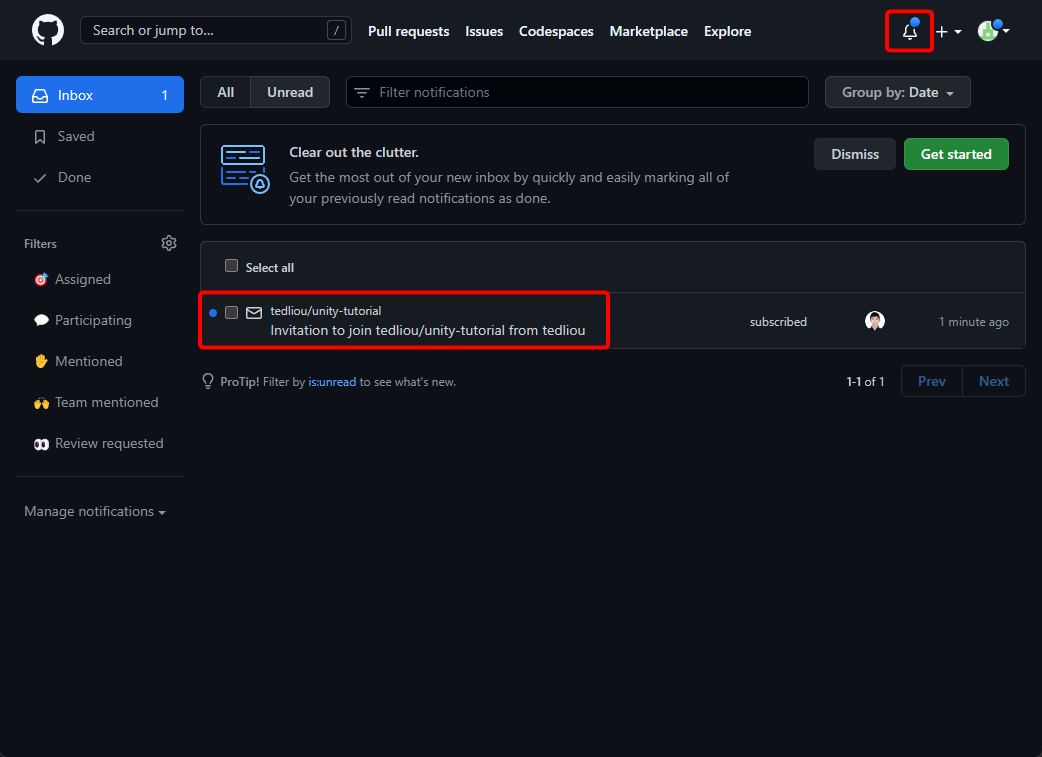Open Issues in top nav
The width and height of the screenshot is (1042, 757).
(484, 31)
